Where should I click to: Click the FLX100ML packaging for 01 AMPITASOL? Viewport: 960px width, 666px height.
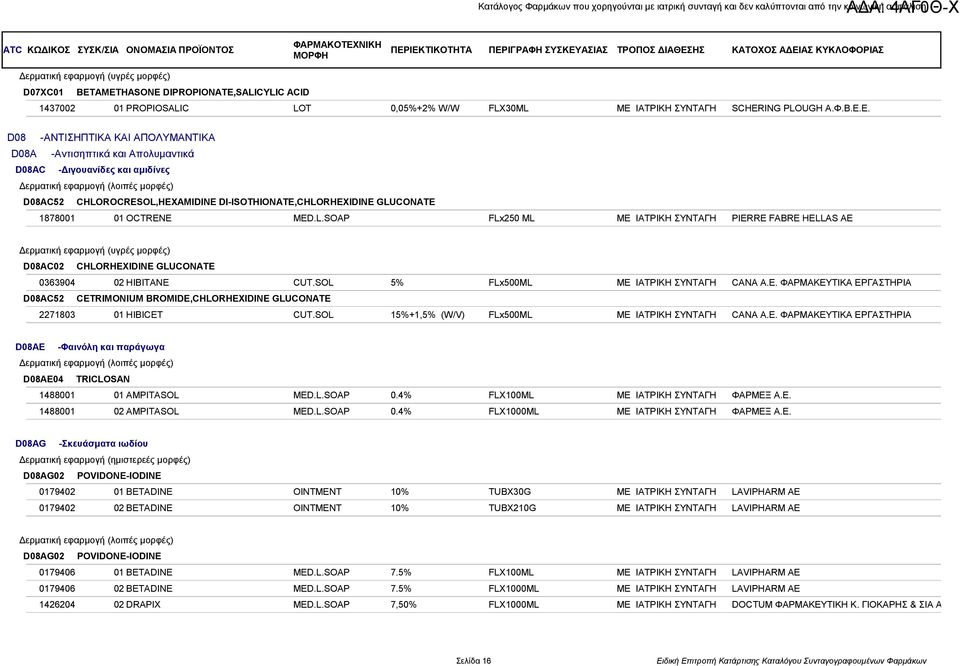(x=511, y=395)
